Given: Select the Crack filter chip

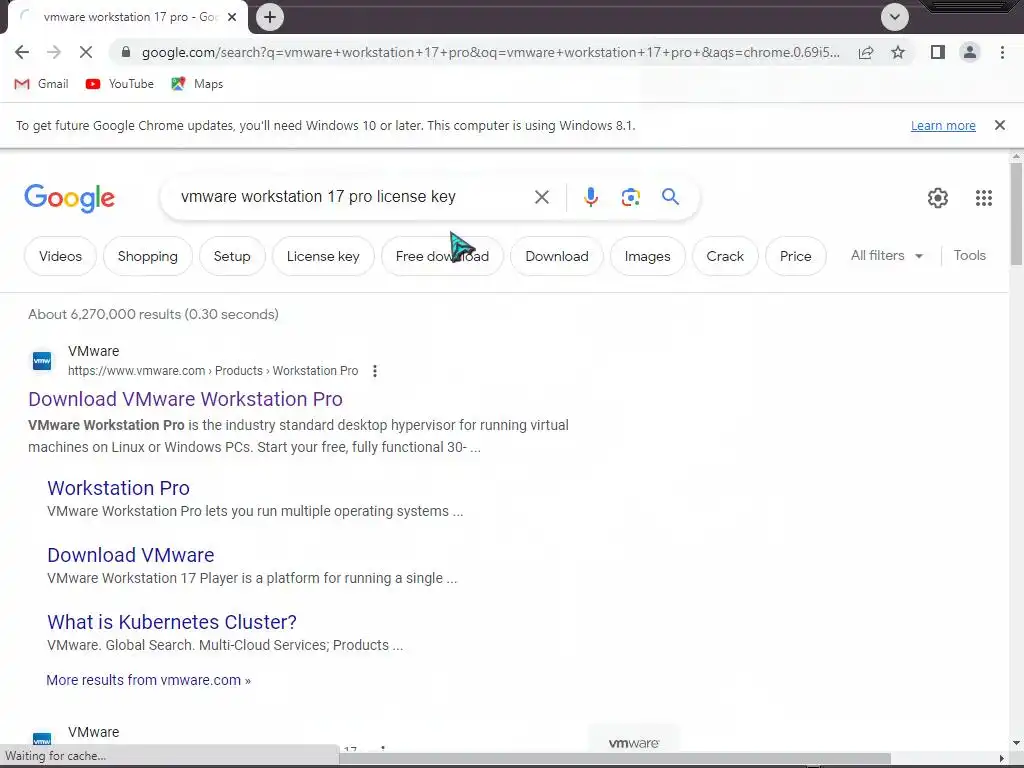Looking at the screenshot, I should pos(725,256).
